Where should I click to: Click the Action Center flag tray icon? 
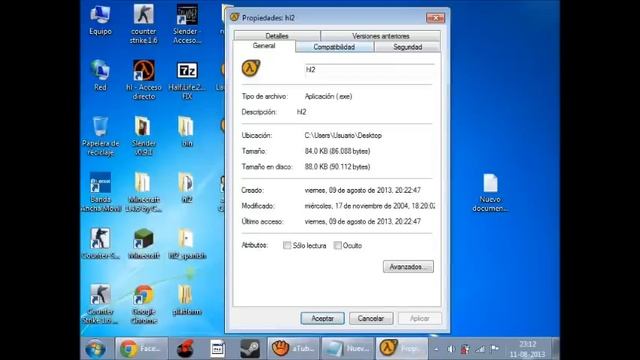495,349
